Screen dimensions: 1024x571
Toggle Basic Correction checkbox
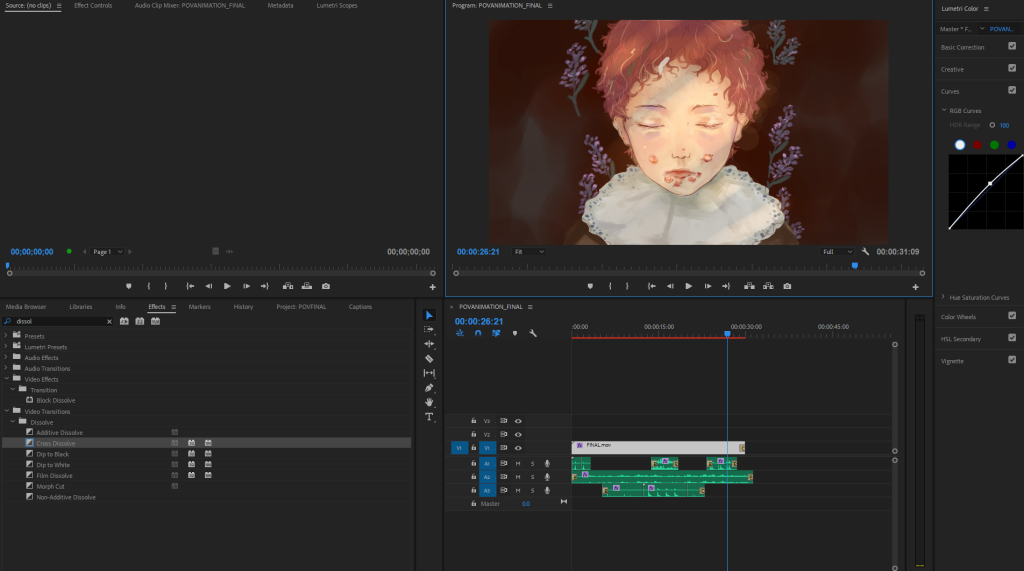pos(1012,46)
